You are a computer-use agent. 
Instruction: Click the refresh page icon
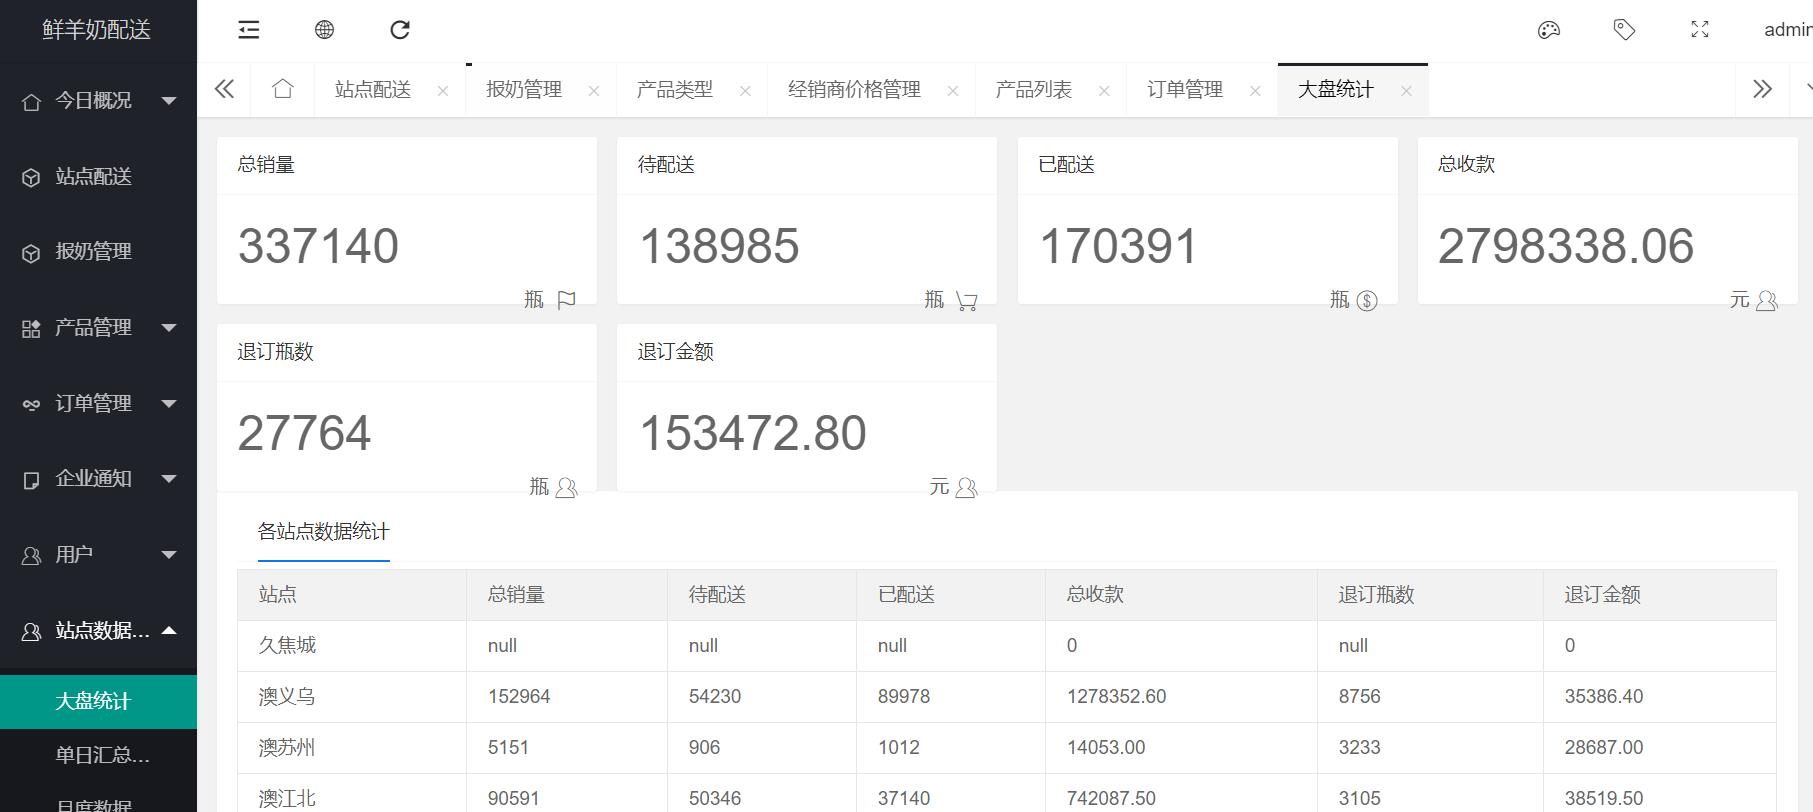coord(400,30)
